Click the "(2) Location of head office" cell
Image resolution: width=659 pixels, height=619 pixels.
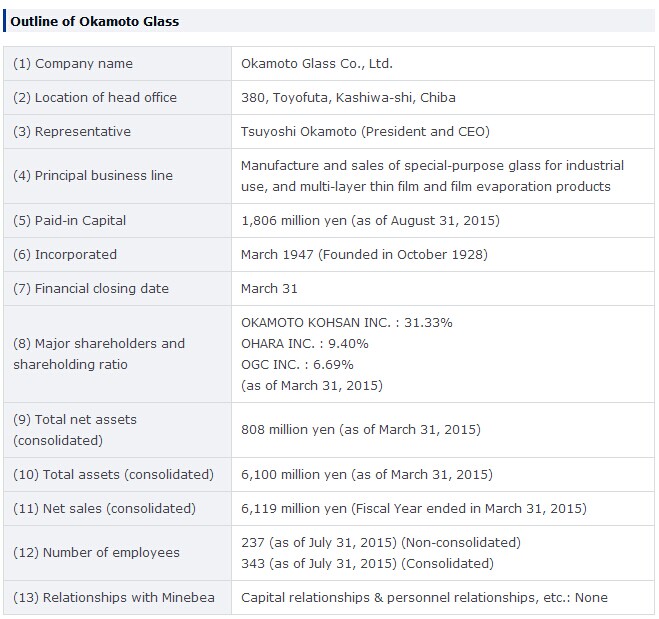tap(95, 98)
